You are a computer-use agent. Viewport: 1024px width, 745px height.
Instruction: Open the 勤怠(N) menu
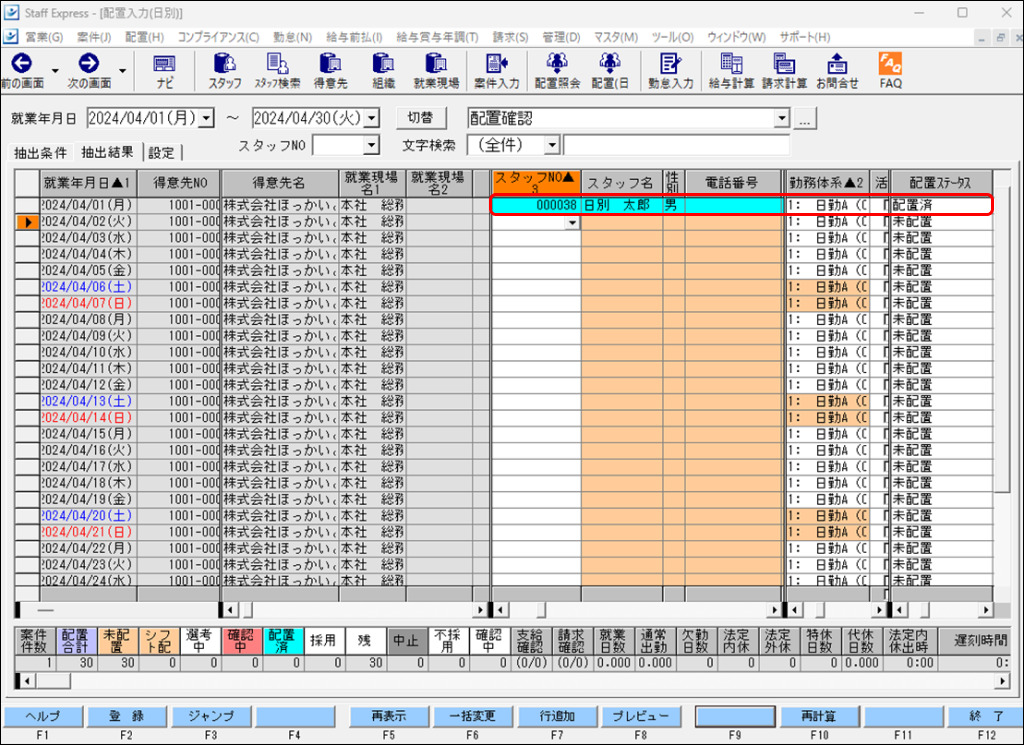pos(293,37)
